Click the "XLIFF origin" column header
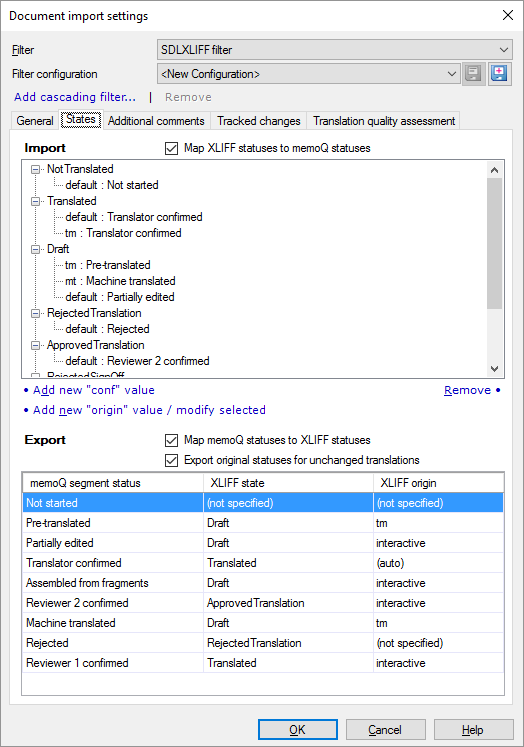Screen dimensions: 524x747 click(439, 483)
